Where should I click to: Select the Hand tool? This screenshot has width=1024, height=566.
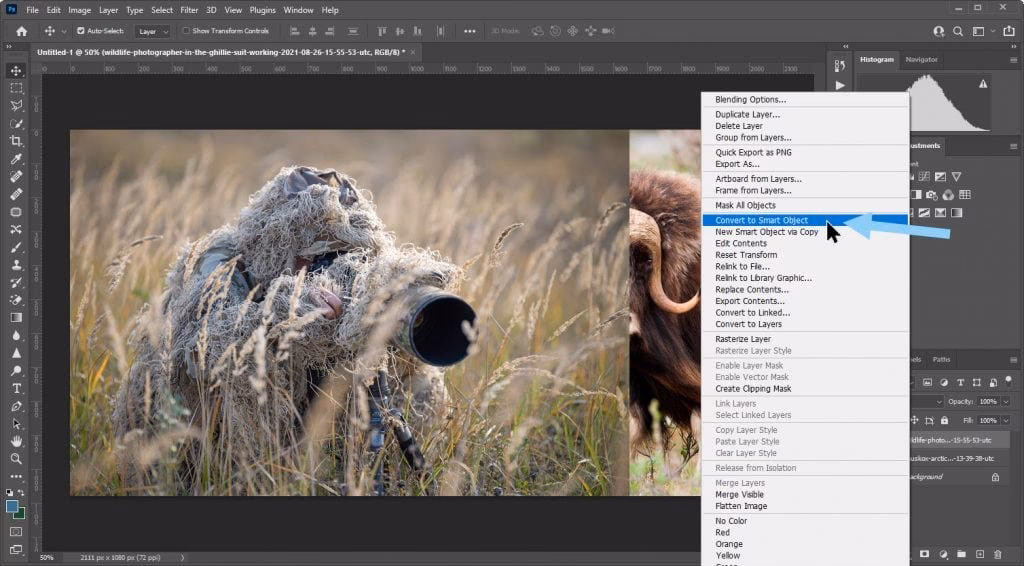point(16,441)
